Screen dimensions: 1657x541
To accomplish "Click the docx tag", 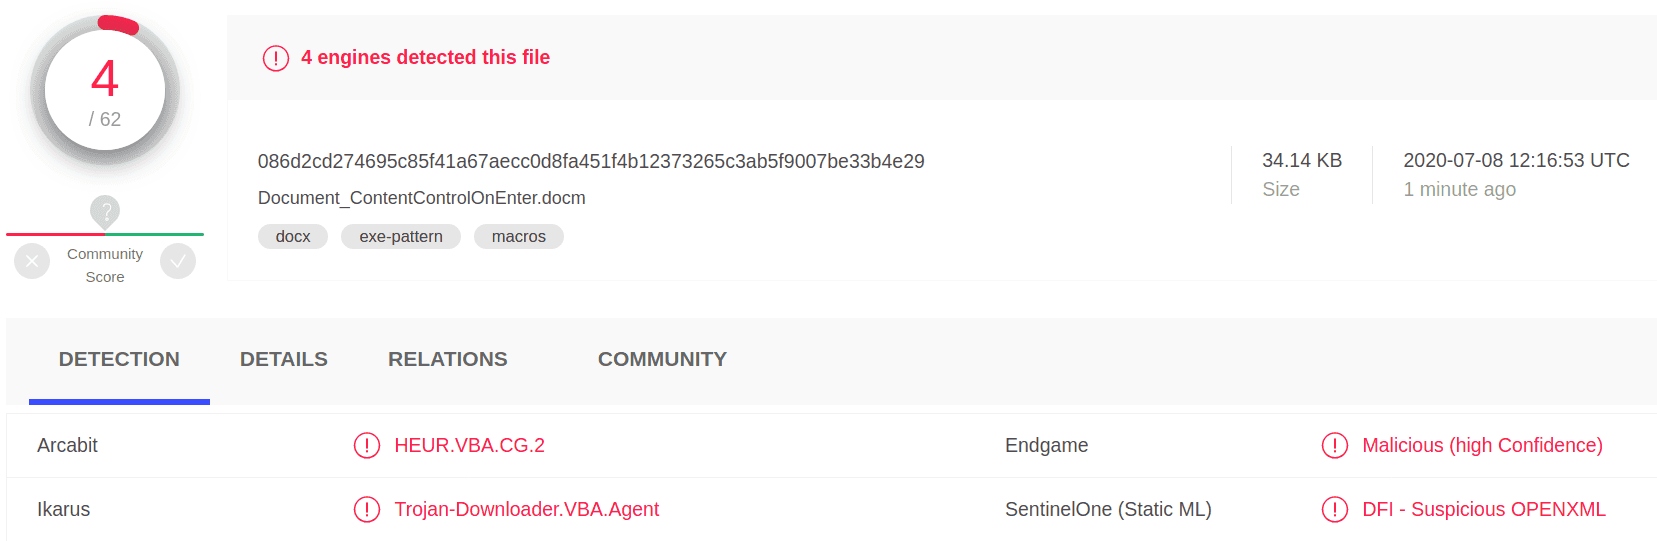I will pos(293,237).
